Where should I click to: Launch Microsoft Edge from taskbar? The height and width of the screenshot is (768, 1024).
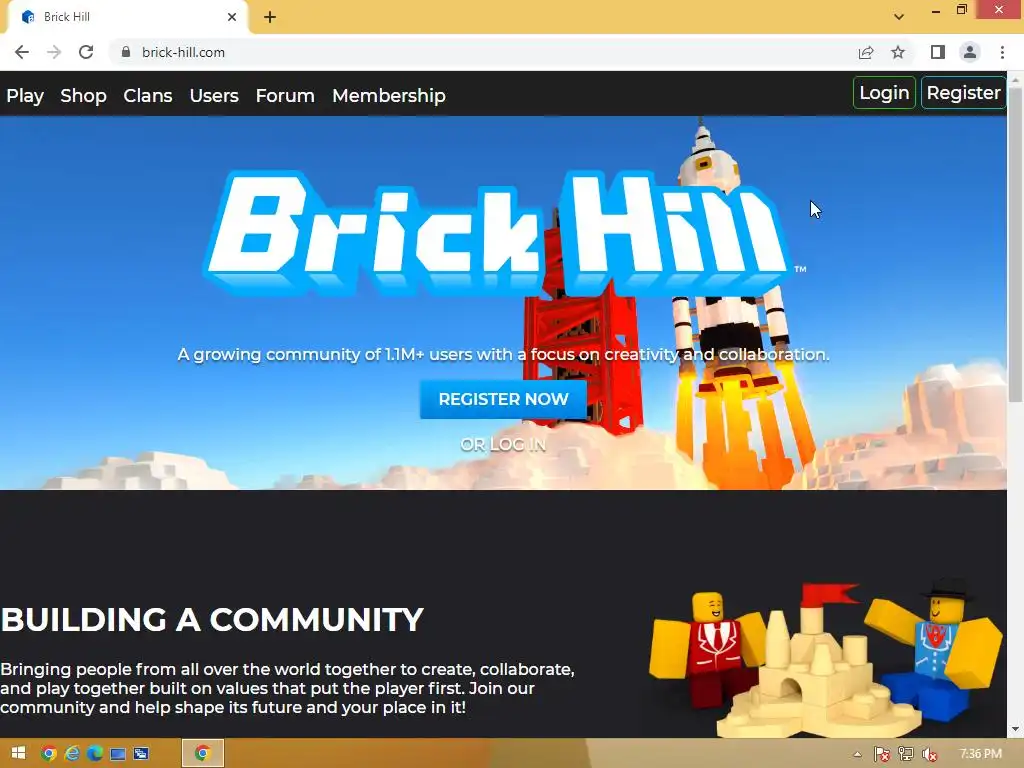[95, 754]
